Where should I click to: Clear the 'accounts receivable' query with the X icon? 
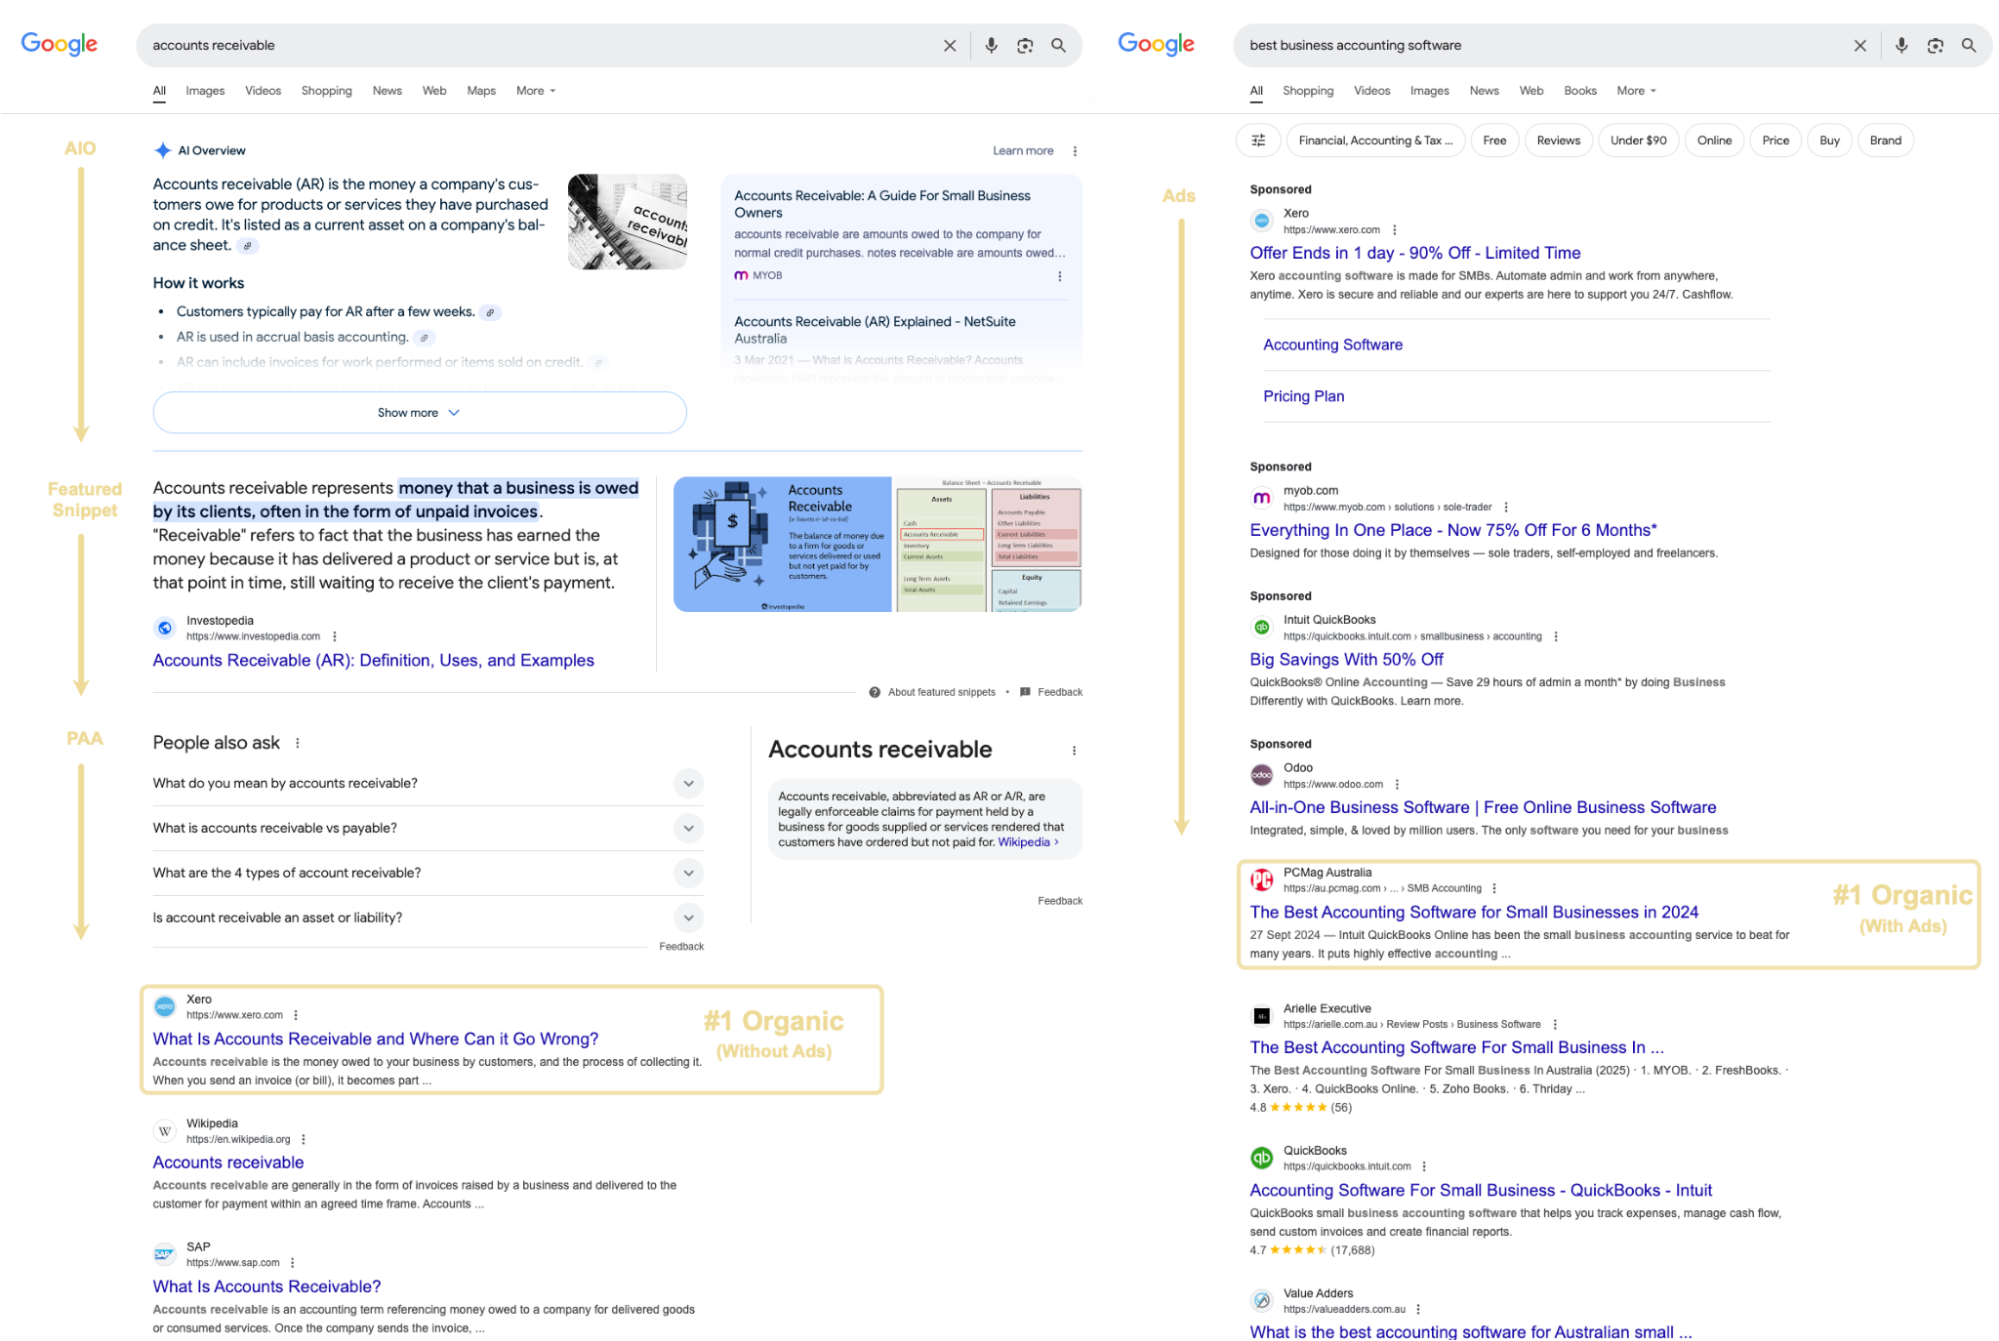(948, 45)
